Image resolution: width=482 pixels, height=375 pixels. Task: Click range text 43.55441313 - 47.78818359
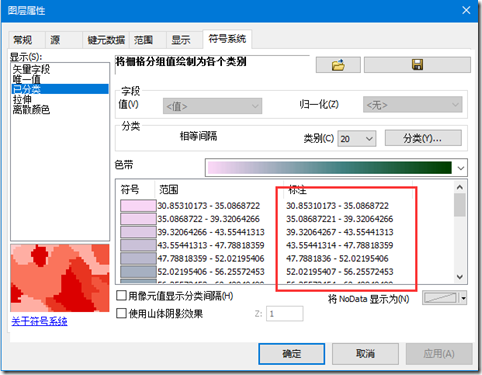point(211,245)
